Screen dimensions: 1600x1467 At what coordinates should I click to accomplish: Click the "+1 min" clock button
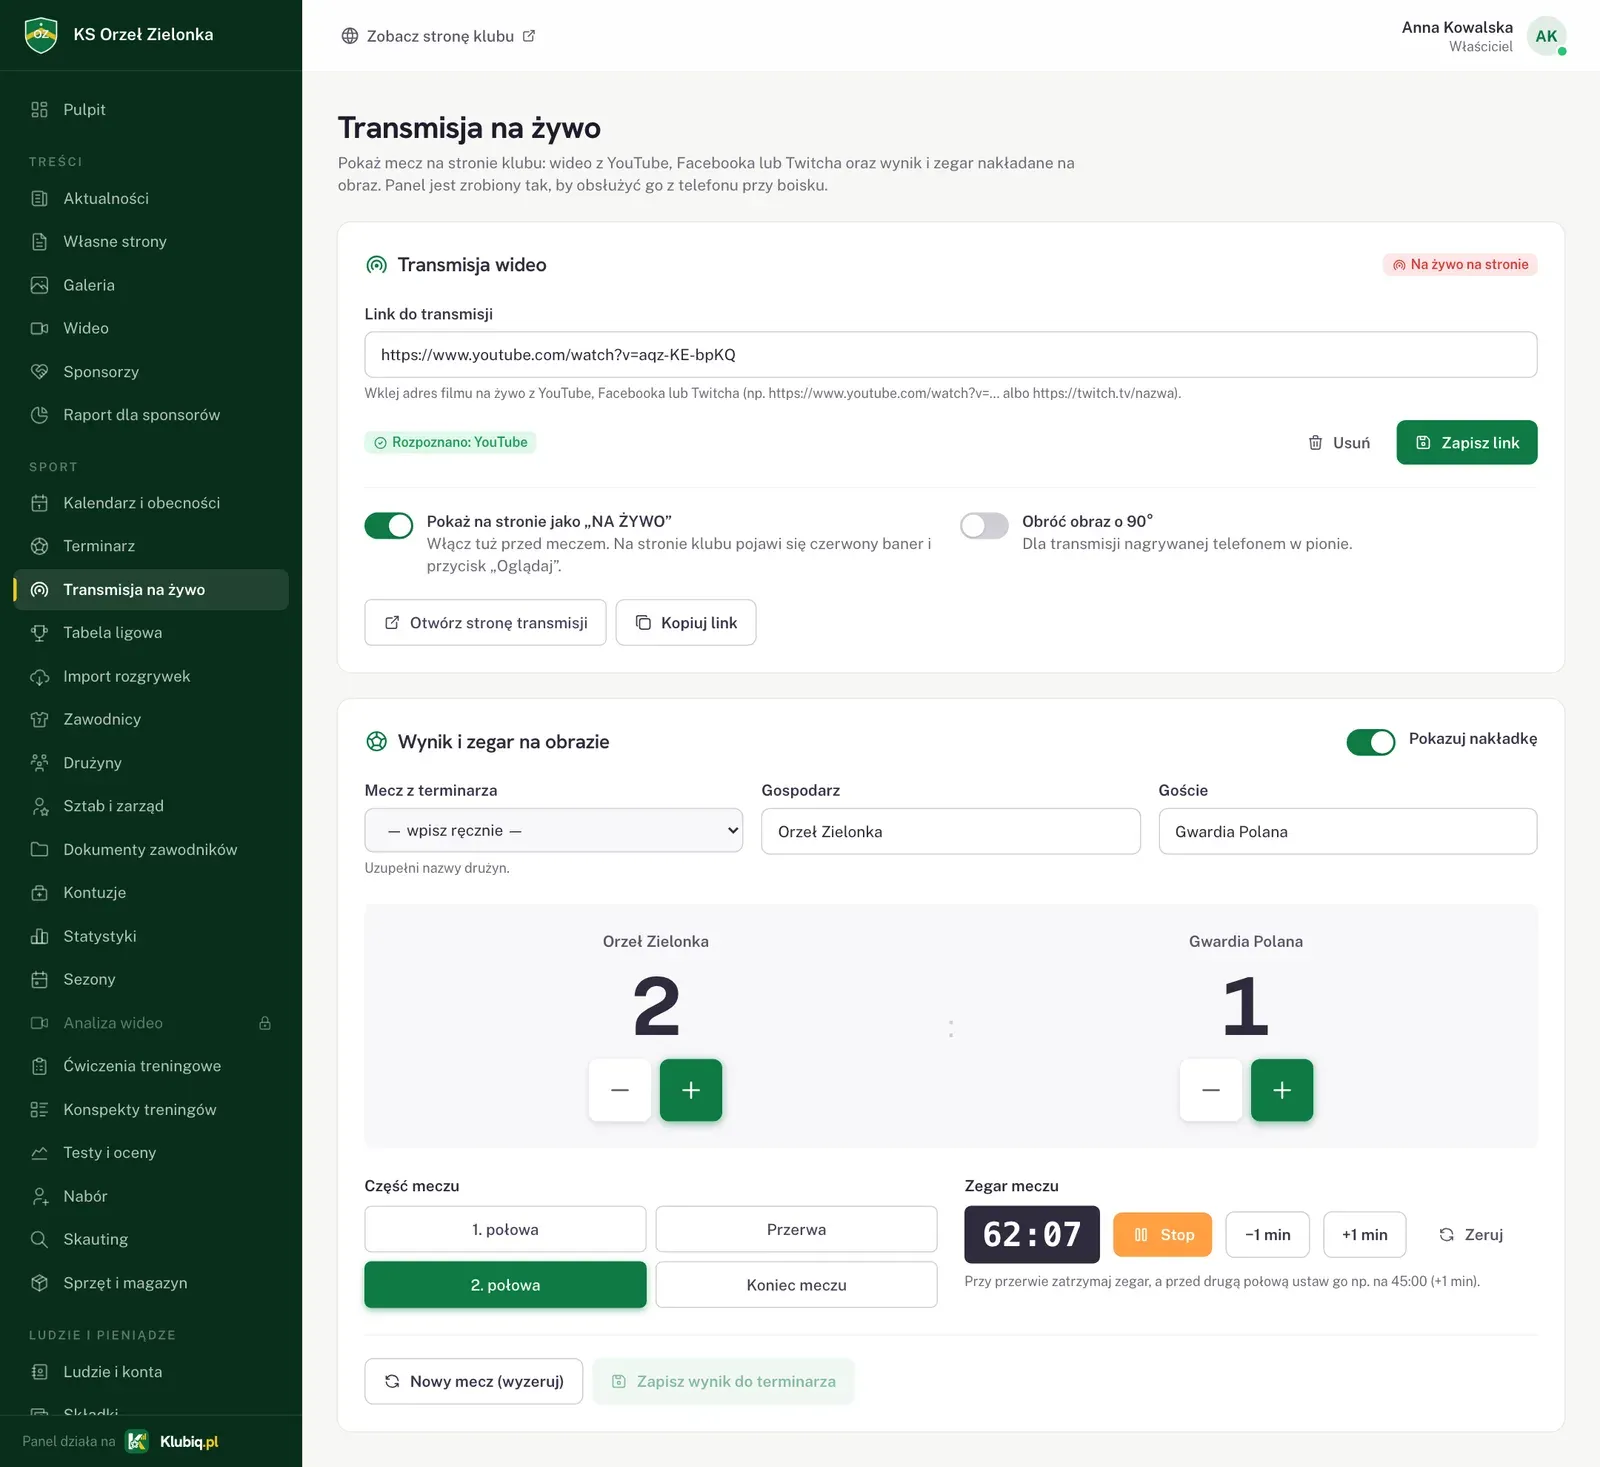[1365, 1235]
